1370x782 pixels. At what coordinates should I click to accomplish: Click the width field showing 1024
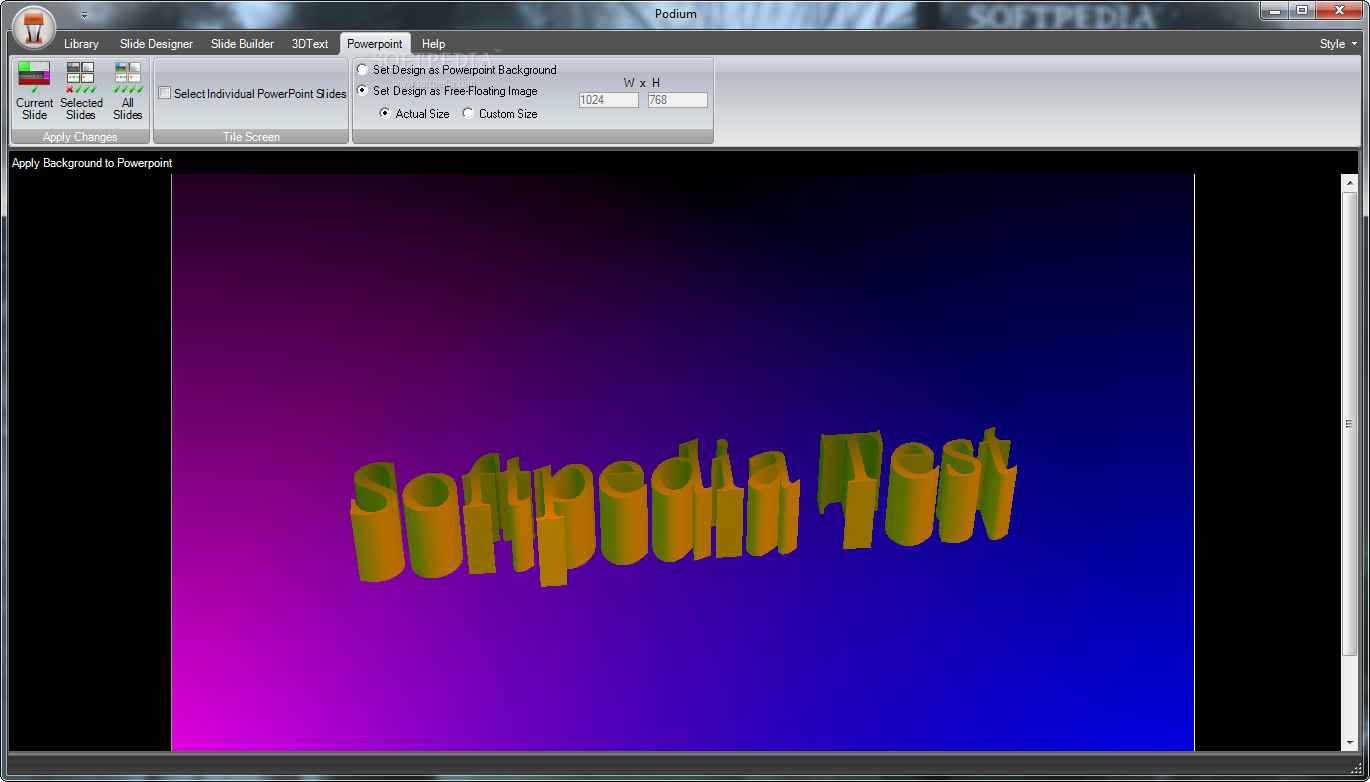click(609, 100)
